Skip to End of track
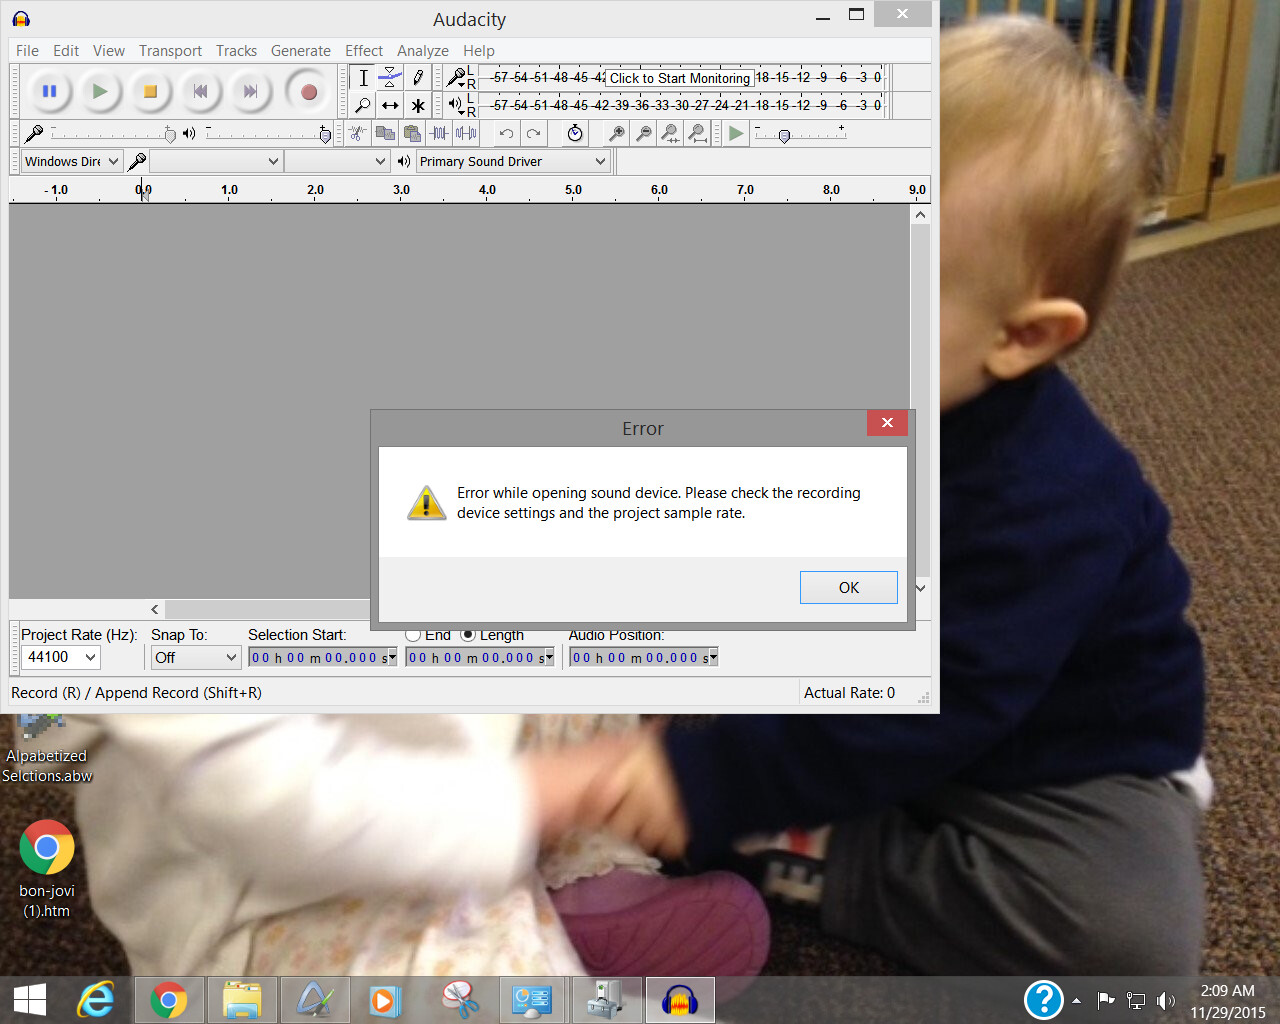This screenshot has height=1024, width=1280. (x=250, y=92)
